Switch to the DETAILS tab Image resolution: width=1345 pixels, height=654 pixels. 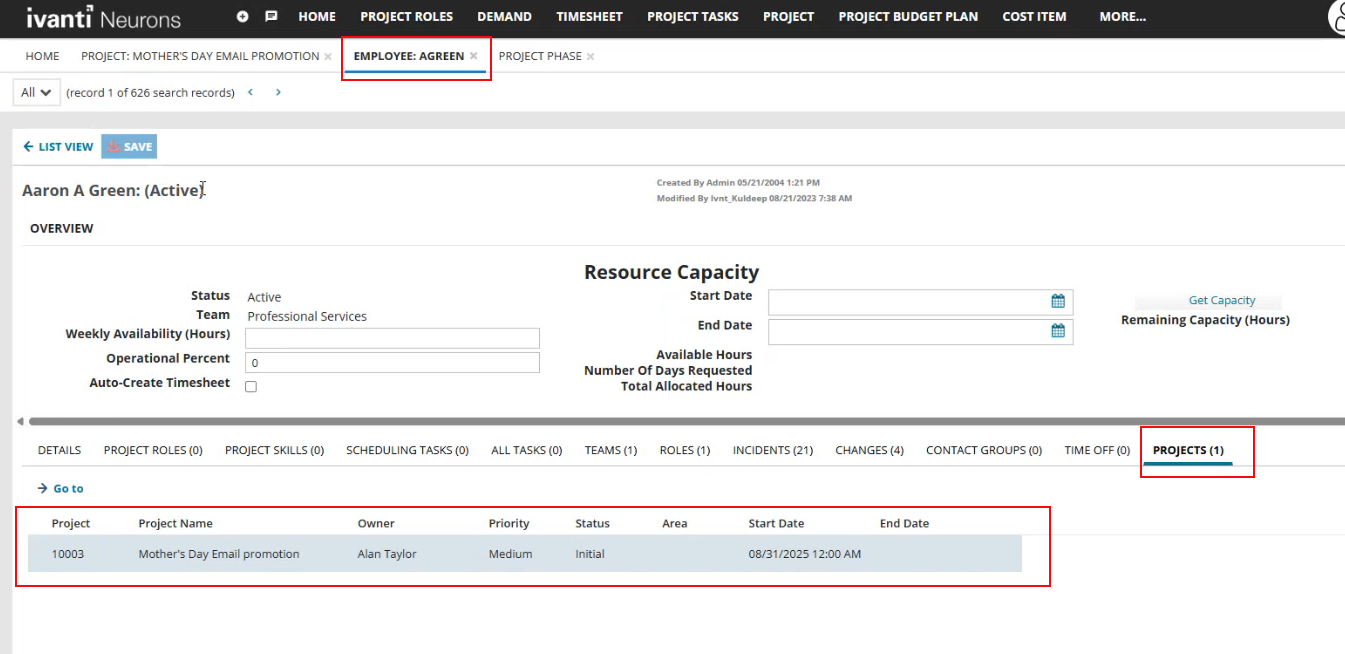pyautogui.click(x=59, y=450)
